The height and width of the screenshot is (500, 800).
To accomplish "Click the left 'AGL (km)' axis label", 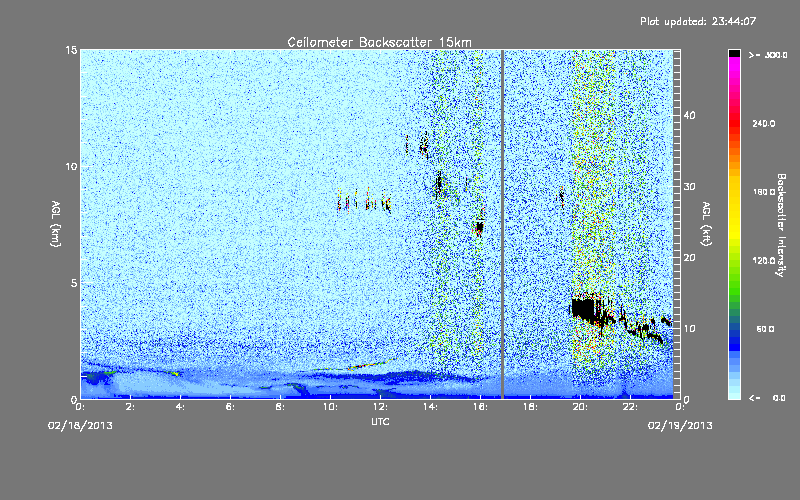I will 56,223.
